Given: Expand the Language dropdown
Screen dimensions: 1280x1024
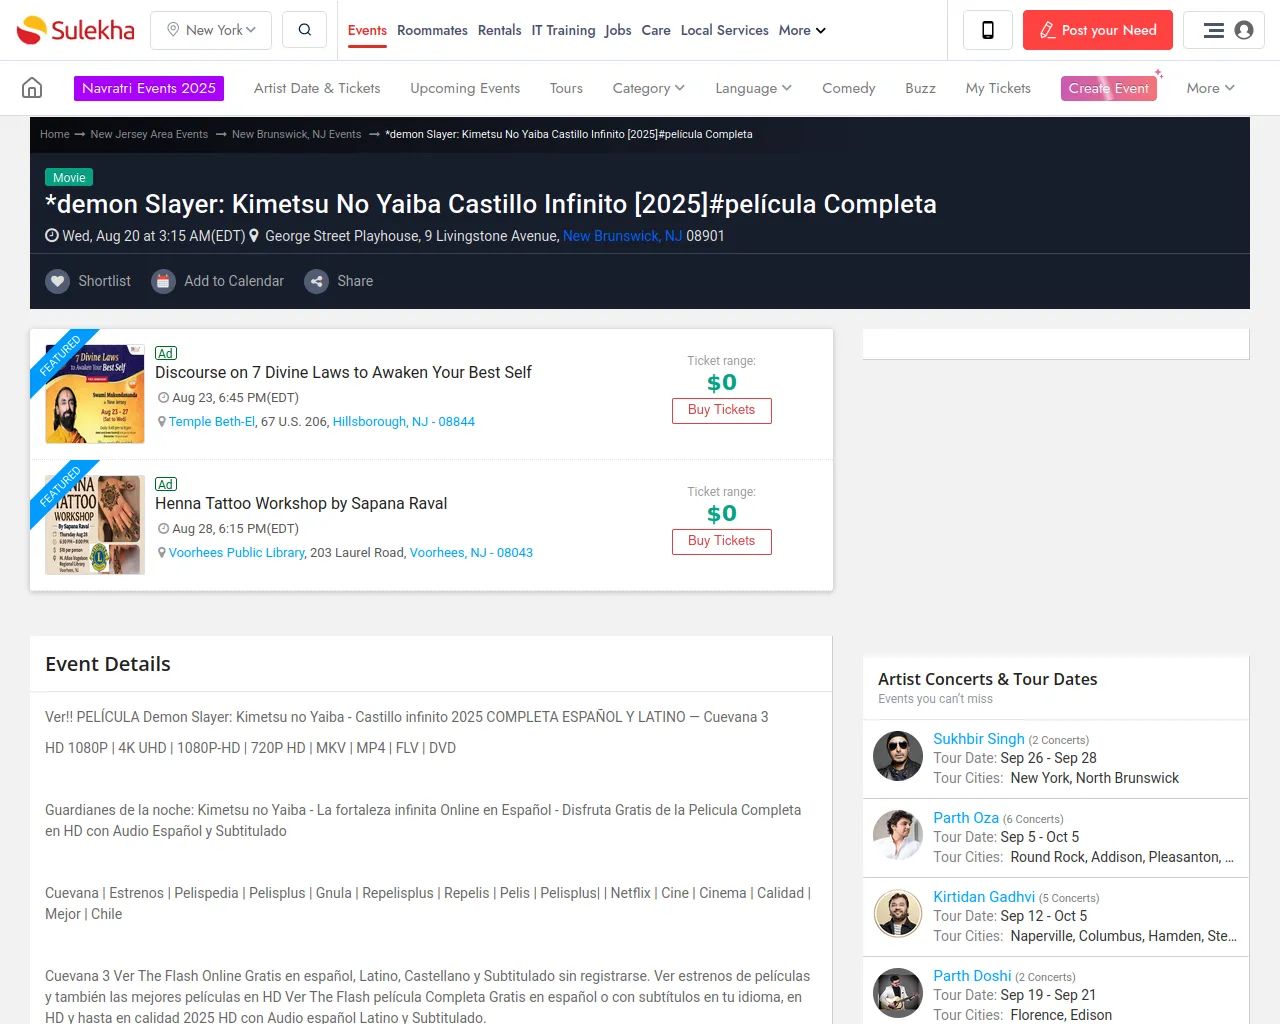Looking at the screenshot, I should pos(753,88).
